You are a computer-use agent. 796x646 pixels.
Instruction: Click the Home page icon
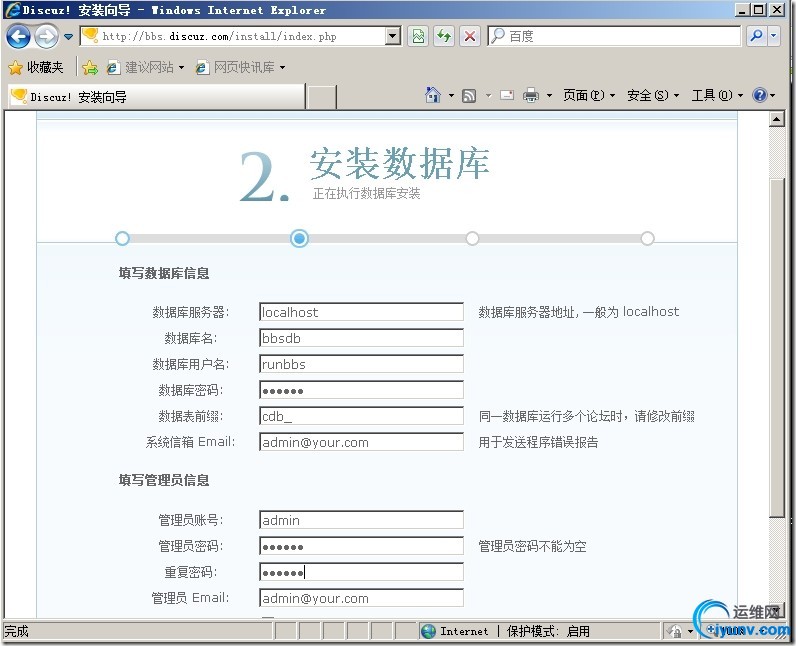(x=433, y=95)
